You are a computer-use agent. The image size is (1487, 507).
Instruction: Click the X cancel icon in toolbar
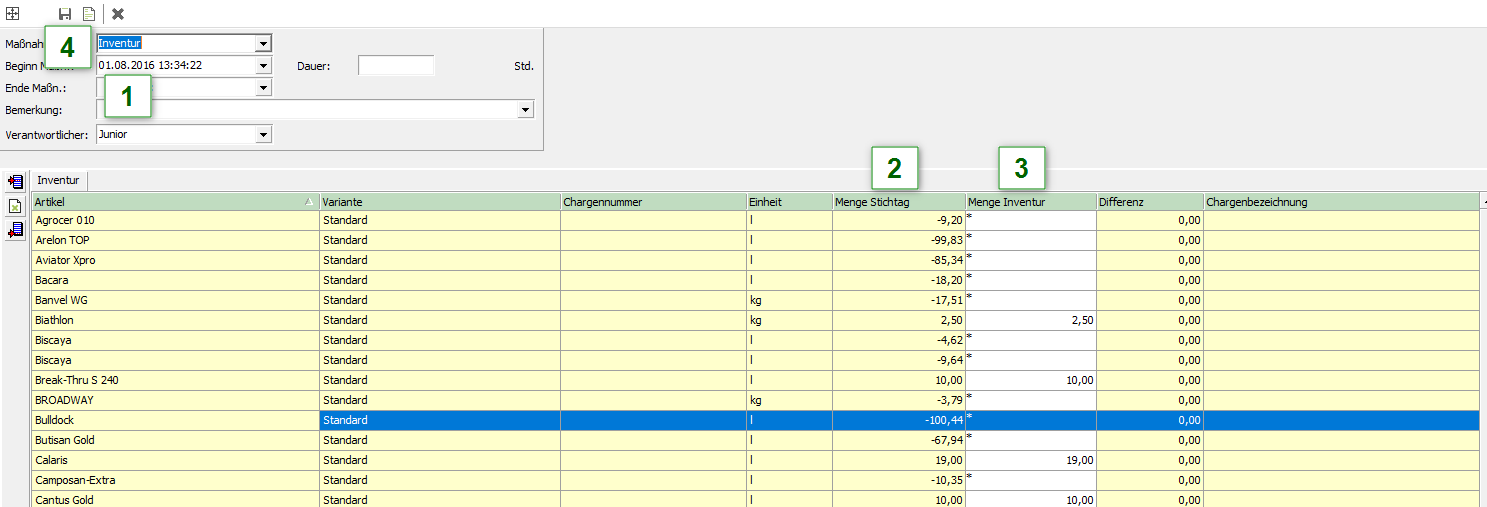pyautogui.click(x=118, y=14)
